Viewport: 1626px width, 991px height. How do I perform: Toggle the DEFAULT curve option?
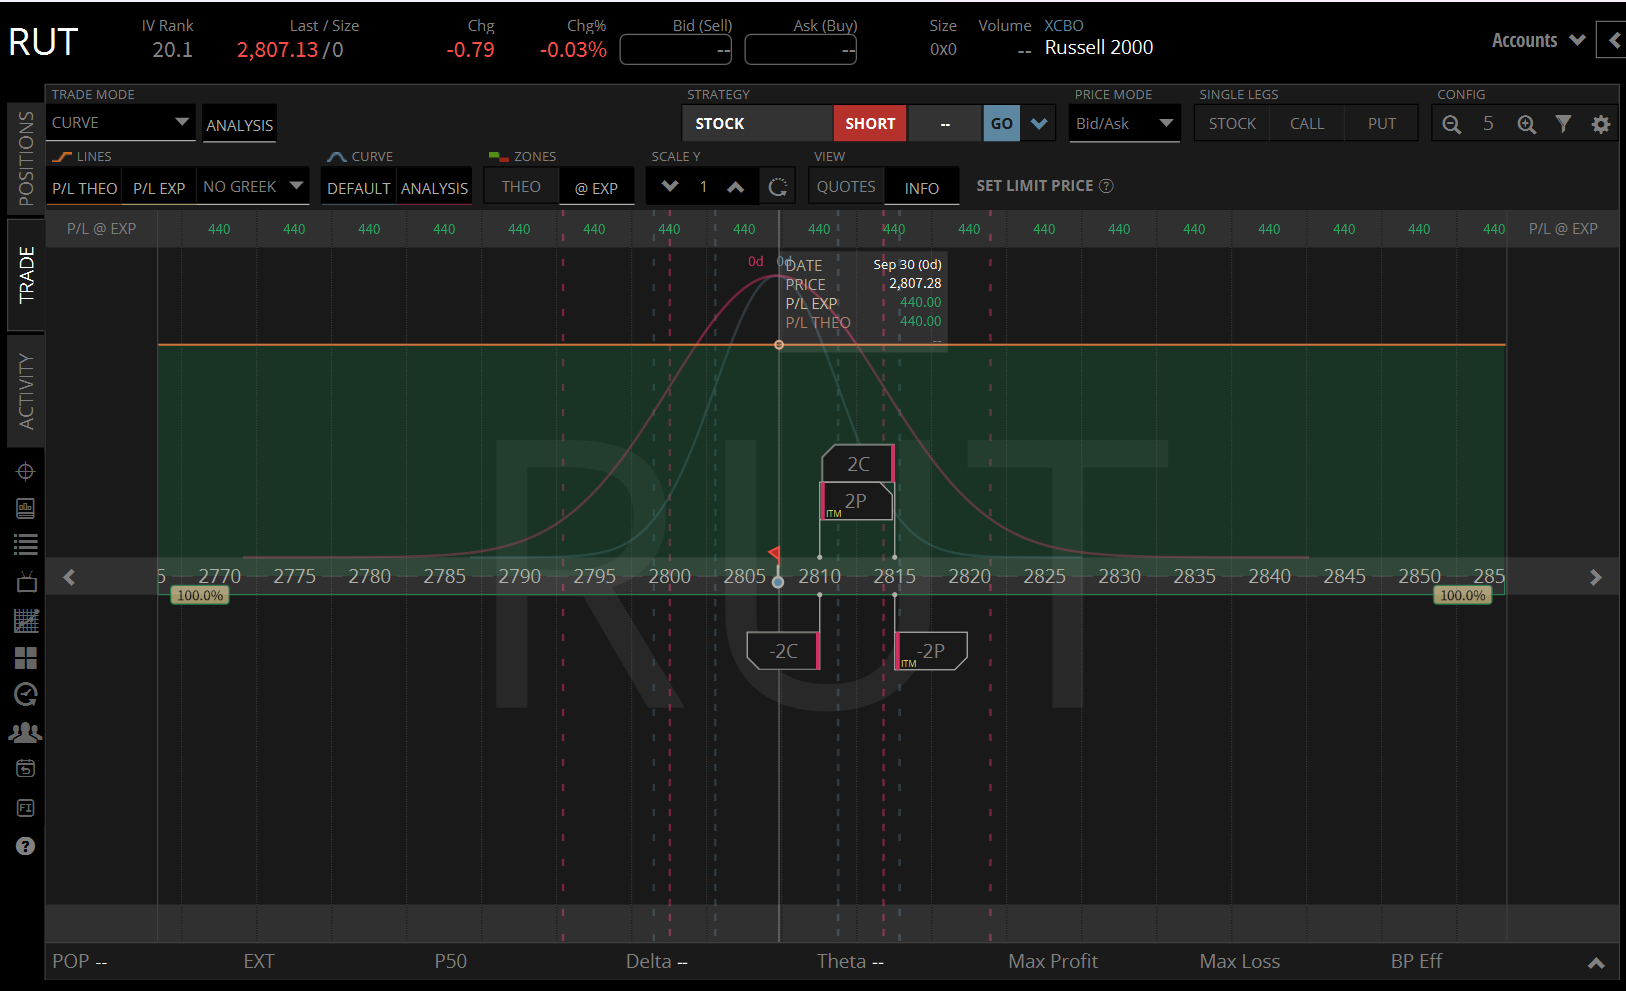click(359, 188)
